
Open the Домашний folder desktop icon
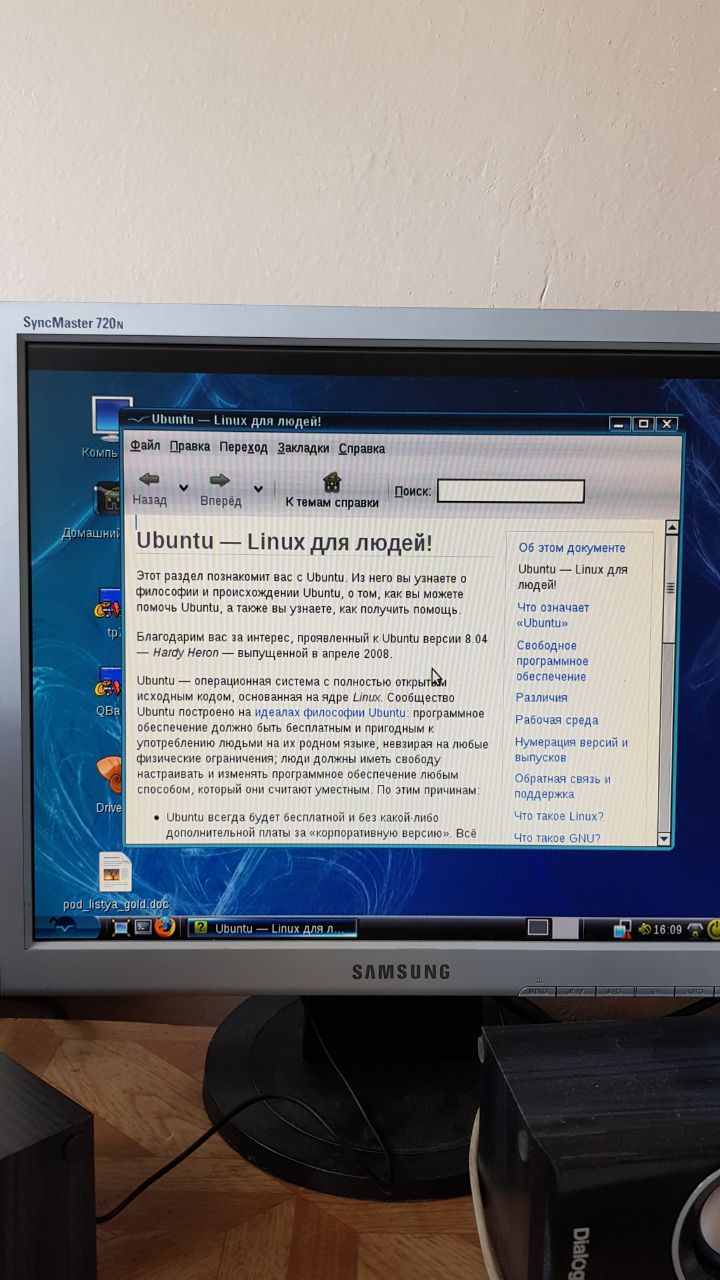[x=108, y=499]
